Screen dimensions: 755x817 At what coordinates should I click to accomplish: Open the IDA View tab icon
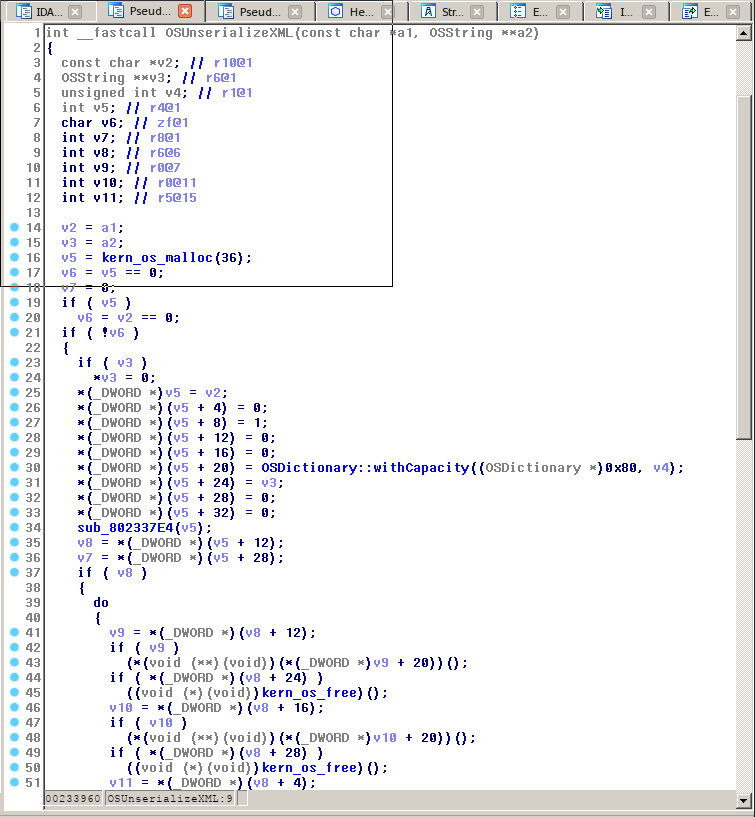pyautogui.click(x=23, y=11)
